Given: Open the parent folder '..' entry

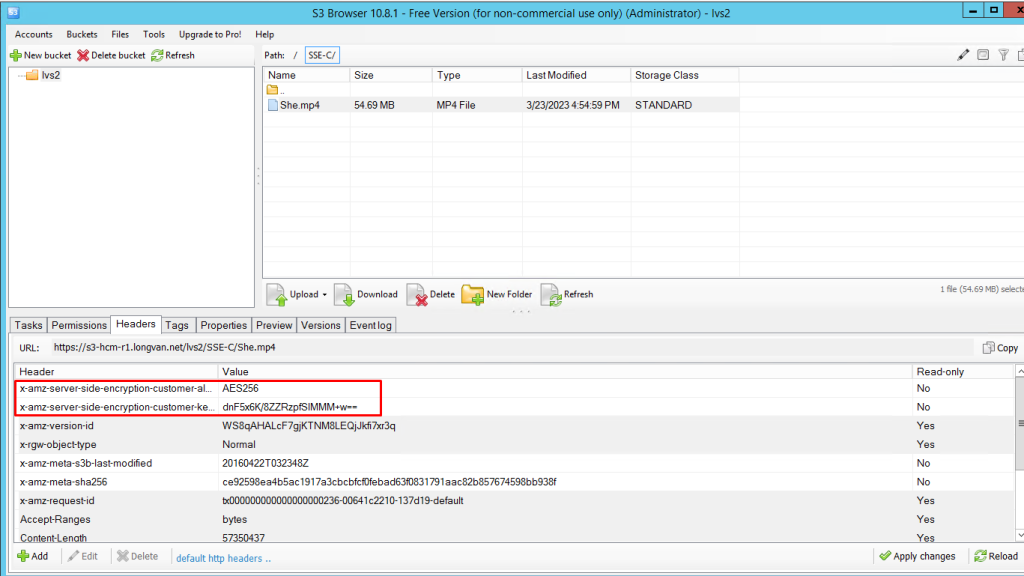Looking at the screenshot, I should pos(276,90).
